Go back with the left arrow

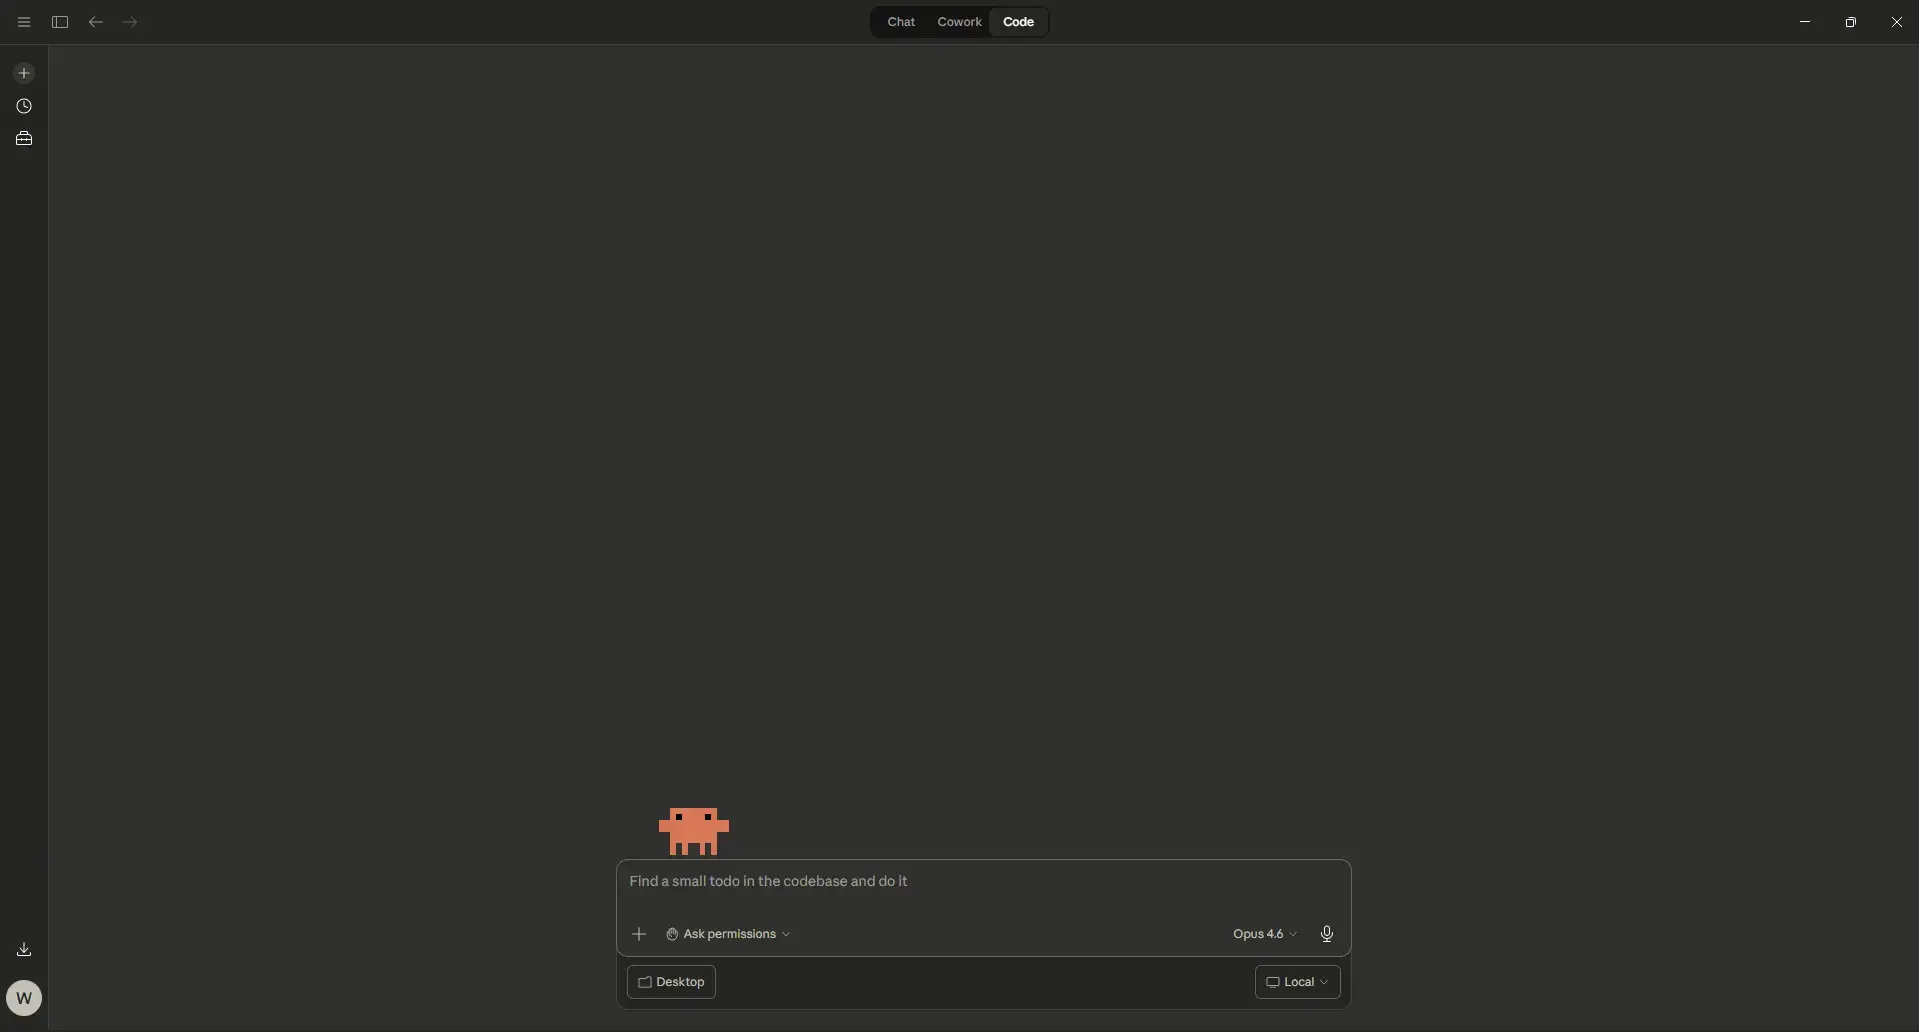coord(96,22)
